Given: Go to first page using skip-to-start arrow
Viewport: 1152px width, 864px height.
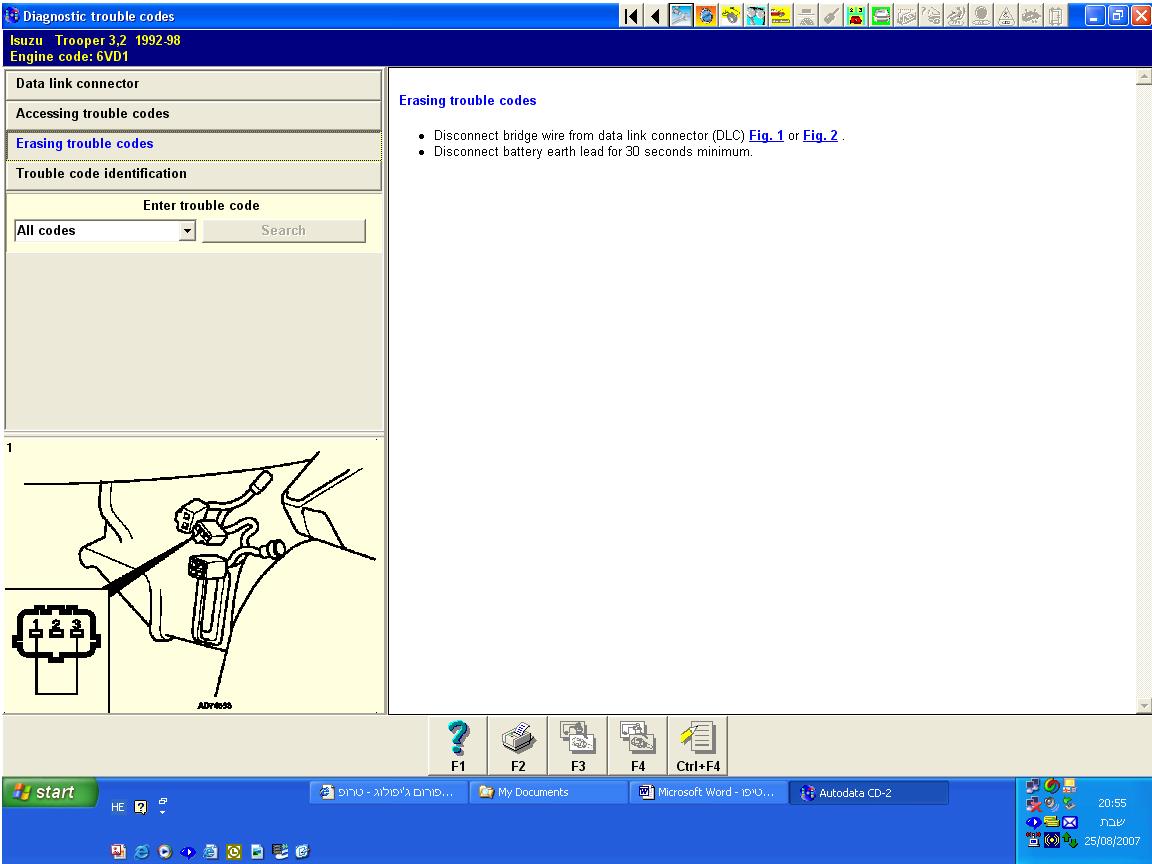Looking at the screenshot, I should [632, 16].
